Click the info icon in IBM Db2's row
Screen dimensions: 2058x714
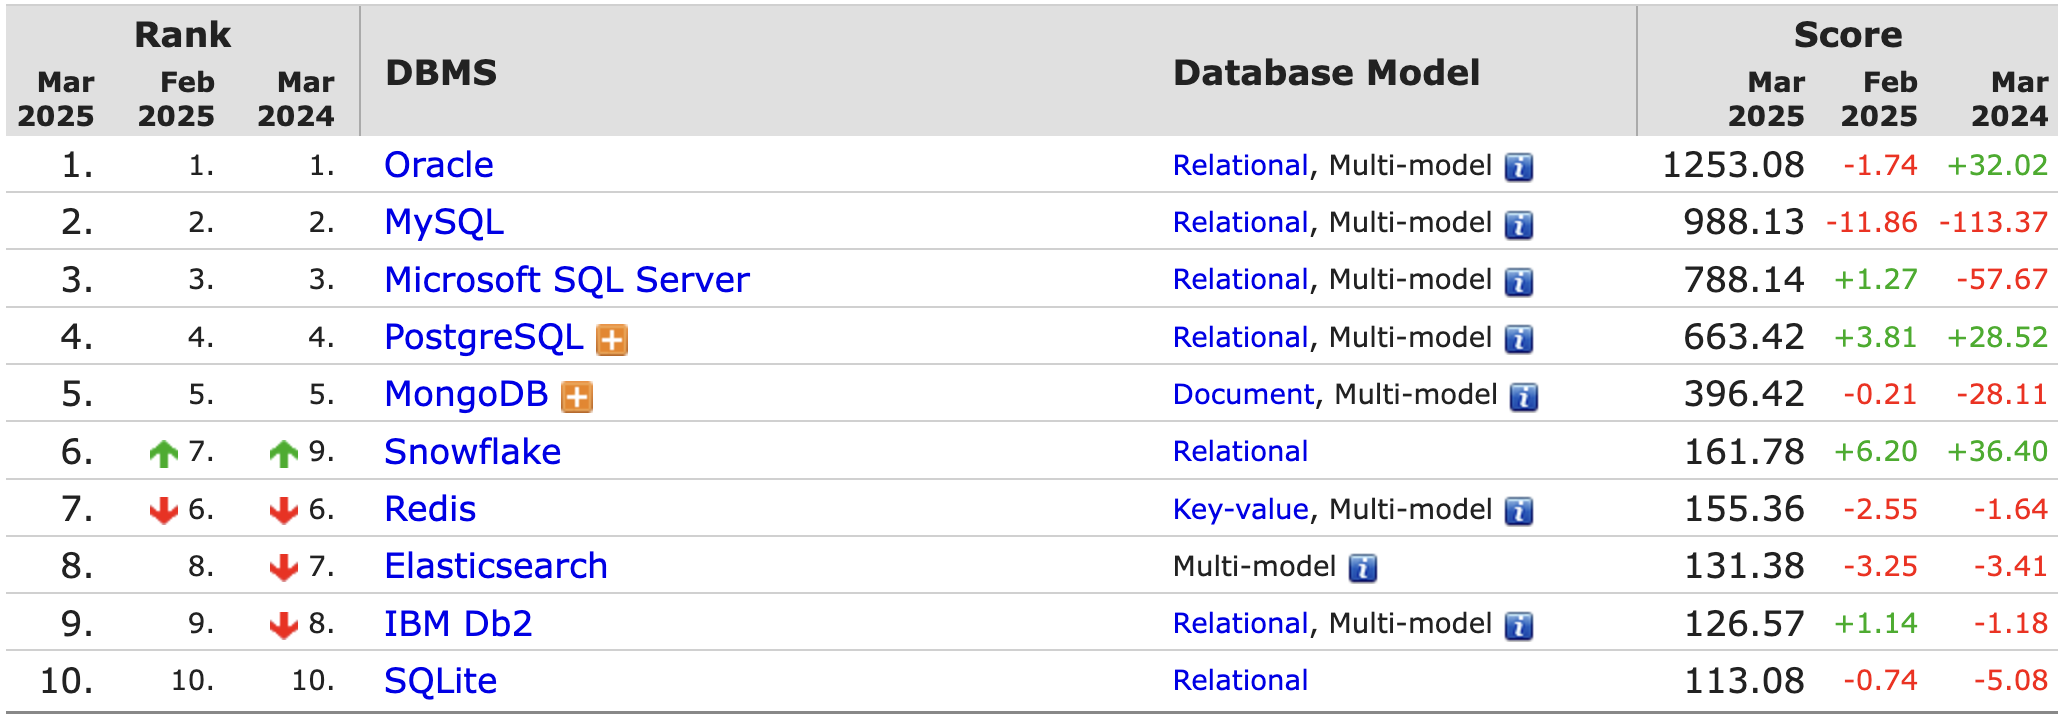[x=1519, y=626]
